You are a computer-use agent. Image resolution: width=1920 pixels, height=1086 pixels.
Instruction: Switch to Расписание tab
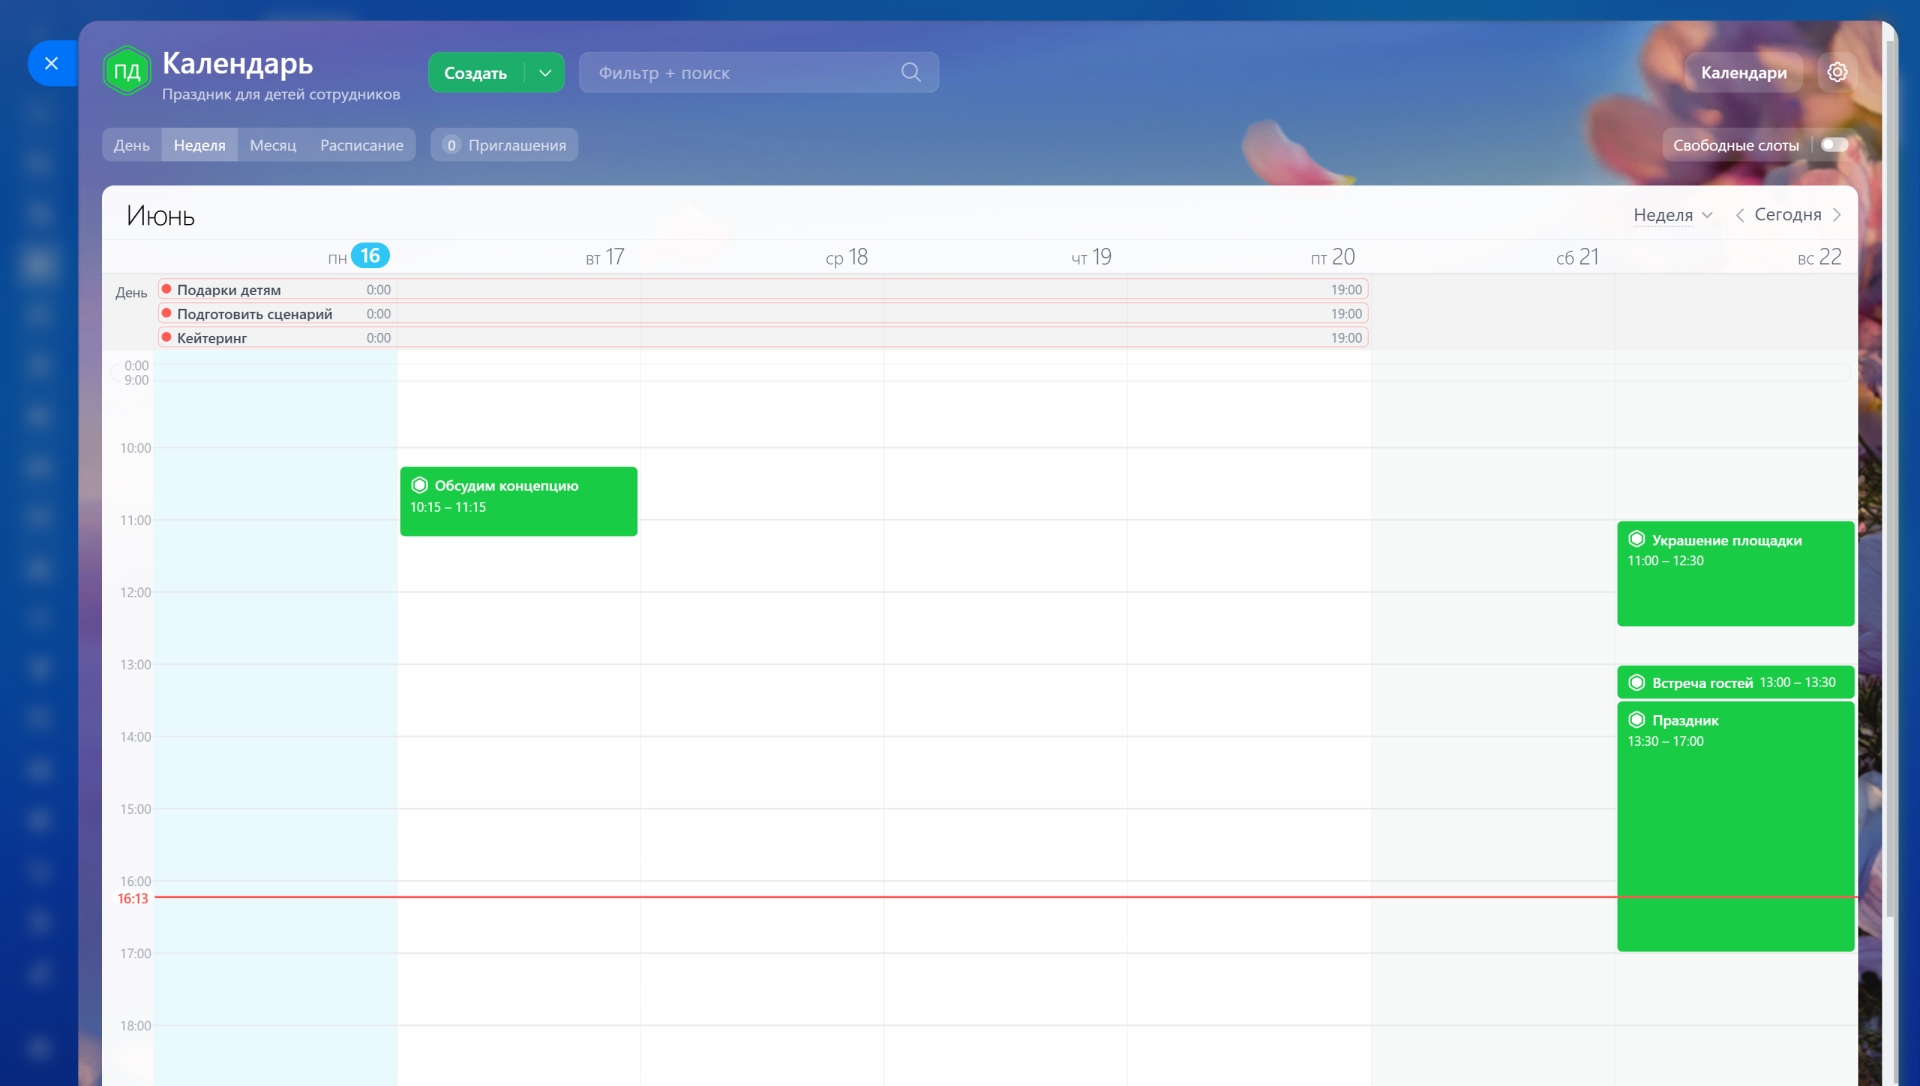362,145
